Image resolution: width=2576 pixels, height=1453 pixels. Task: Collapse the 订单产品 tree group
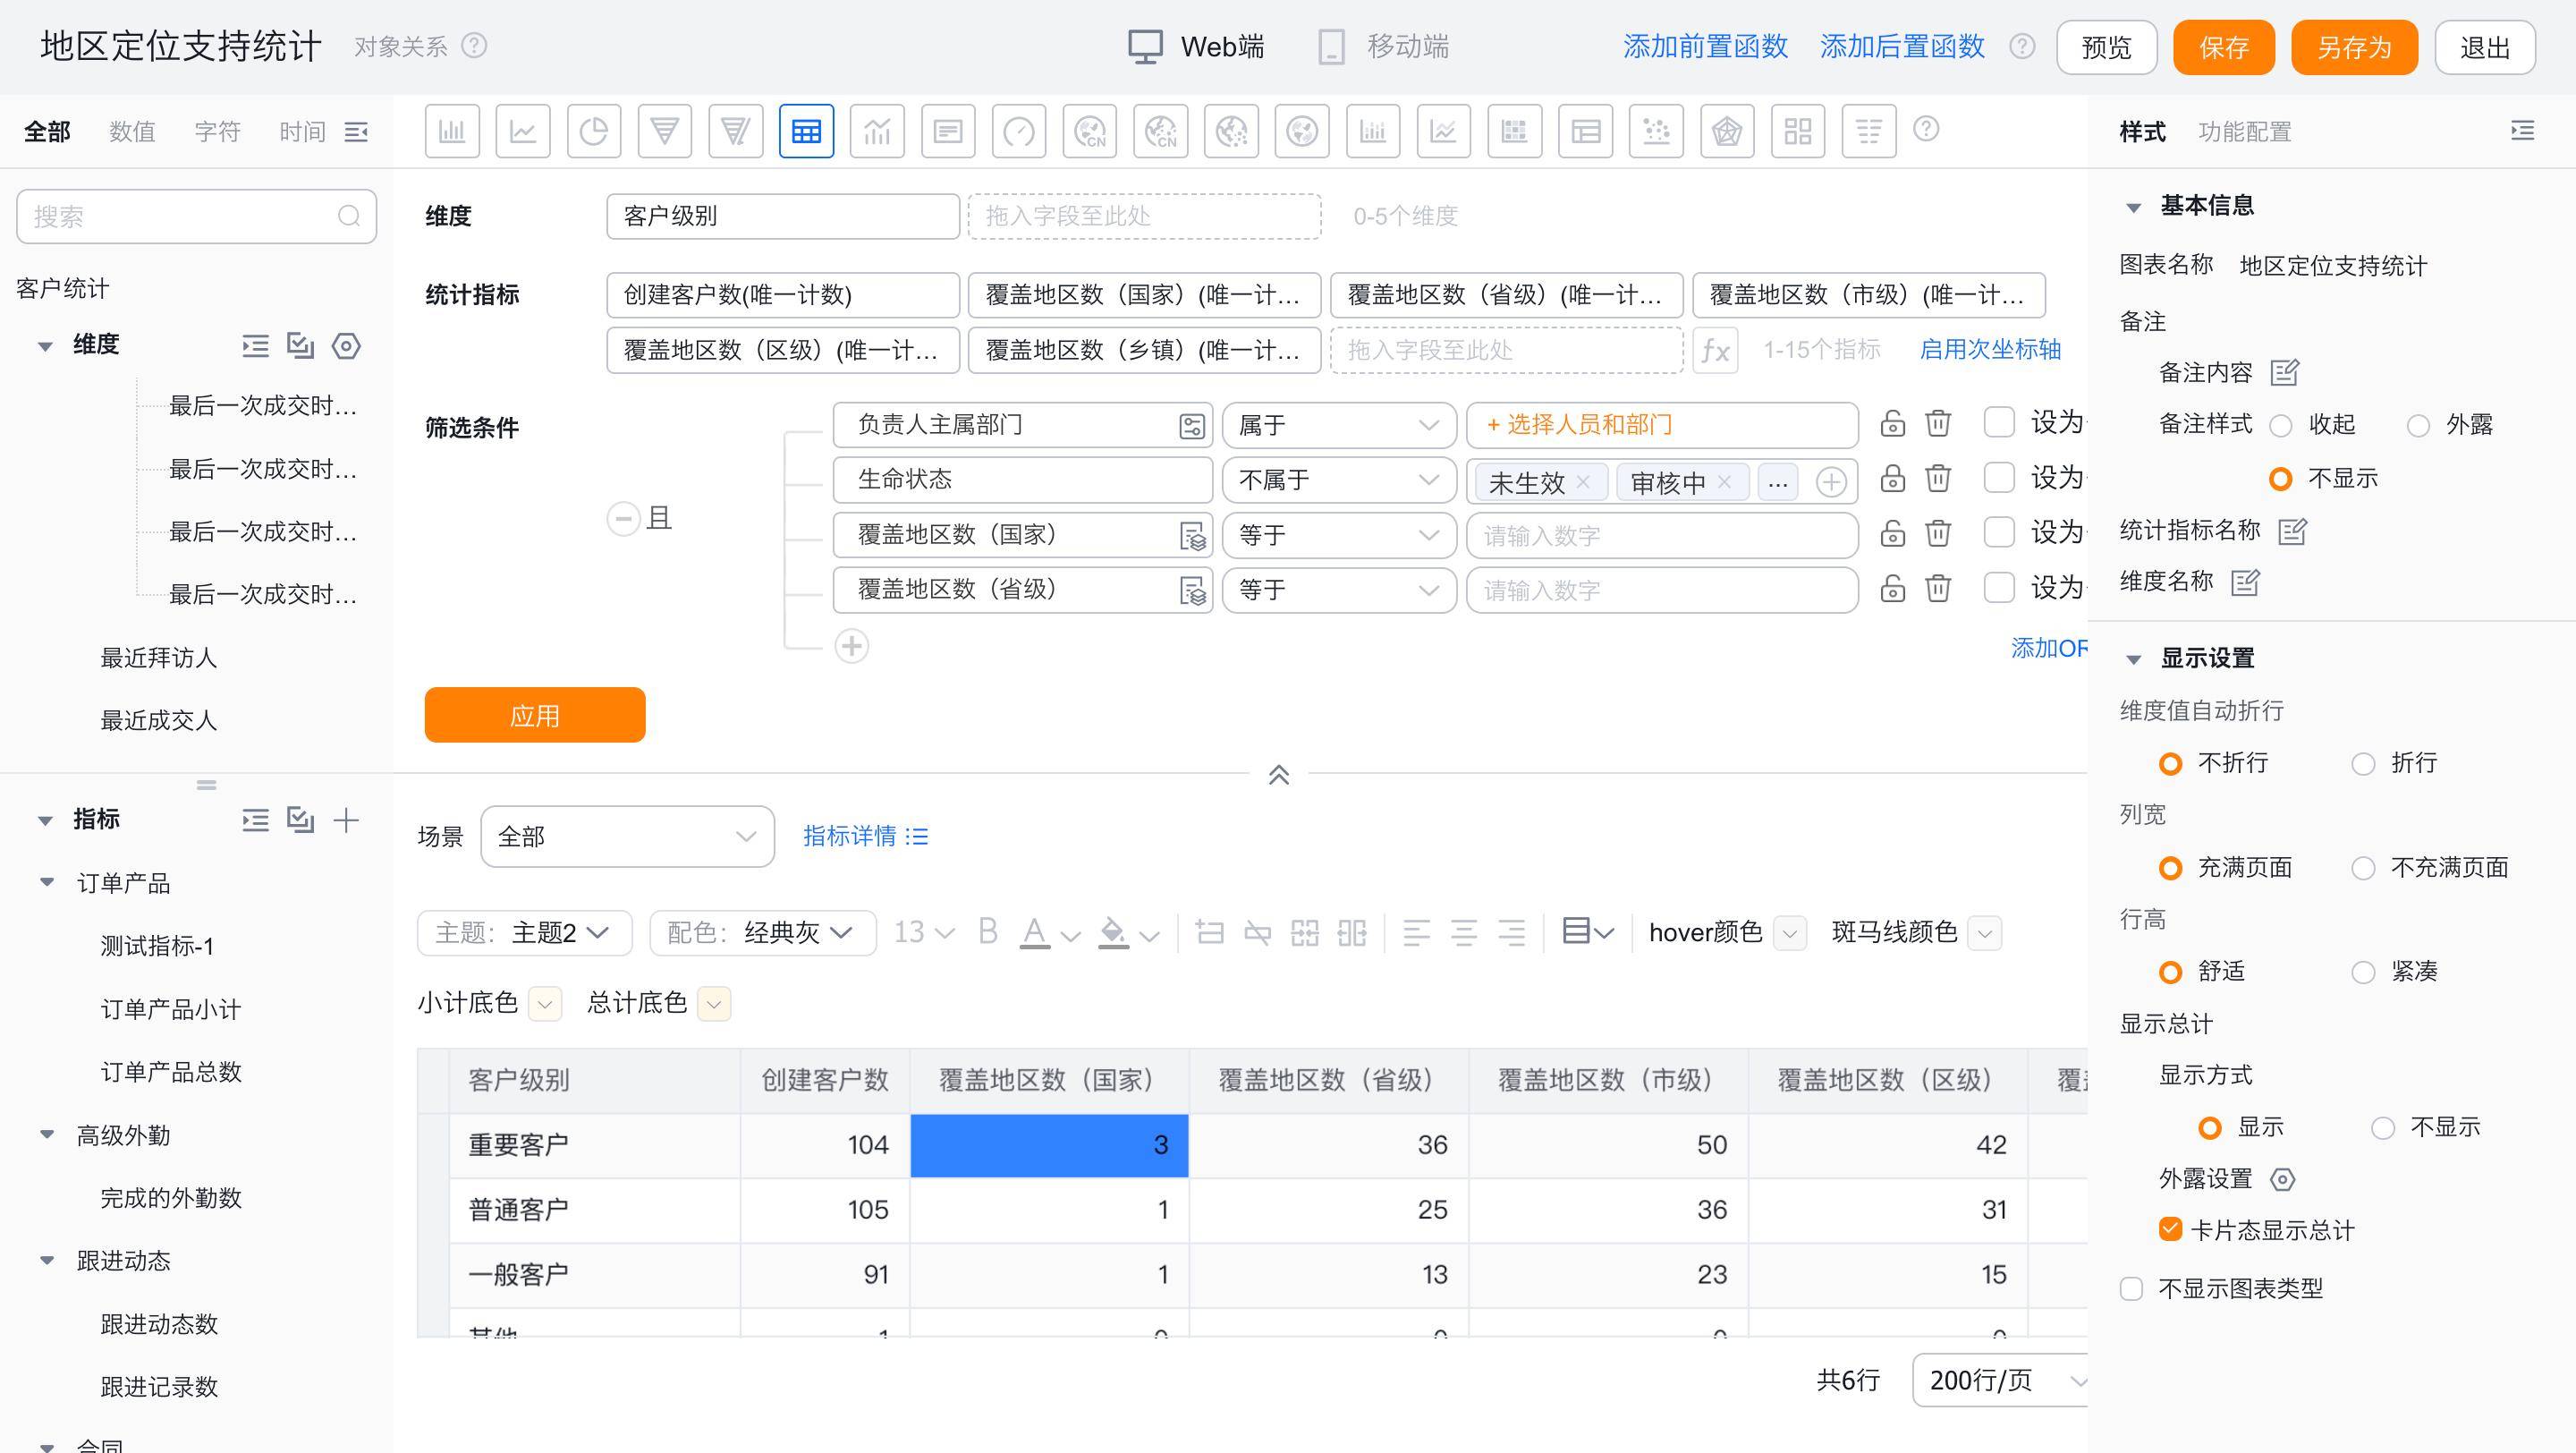(x=47, y=883)
